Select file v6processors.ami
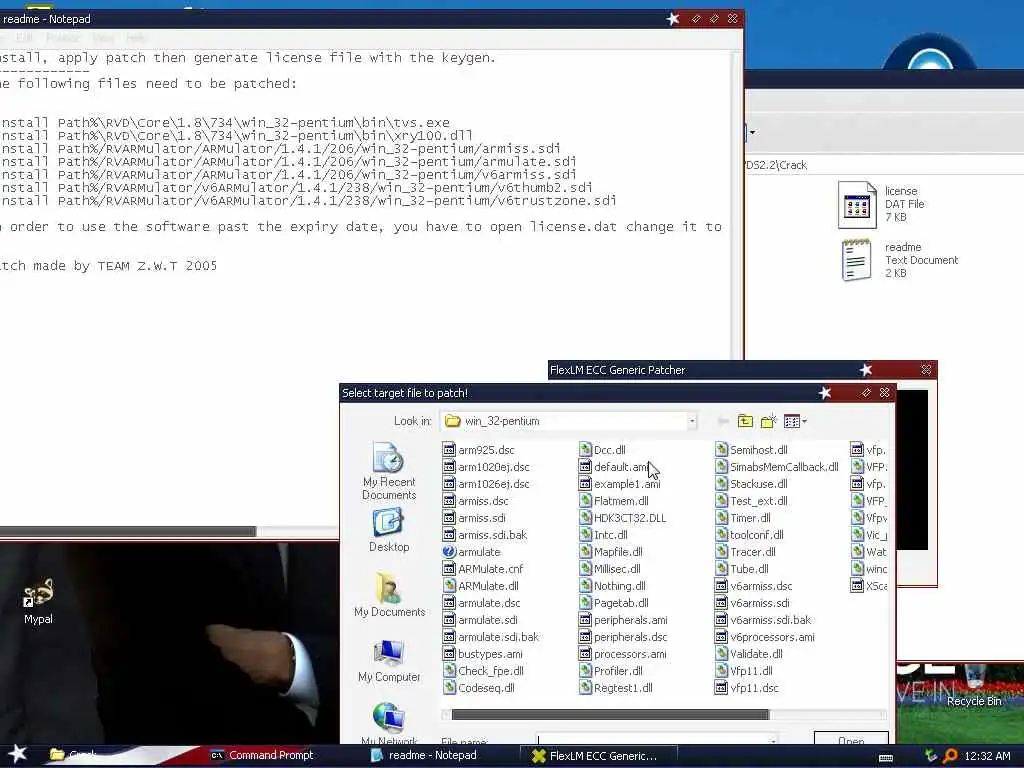Image resolution: width=1024 pixels, height=768 pixels. point(765,637)
